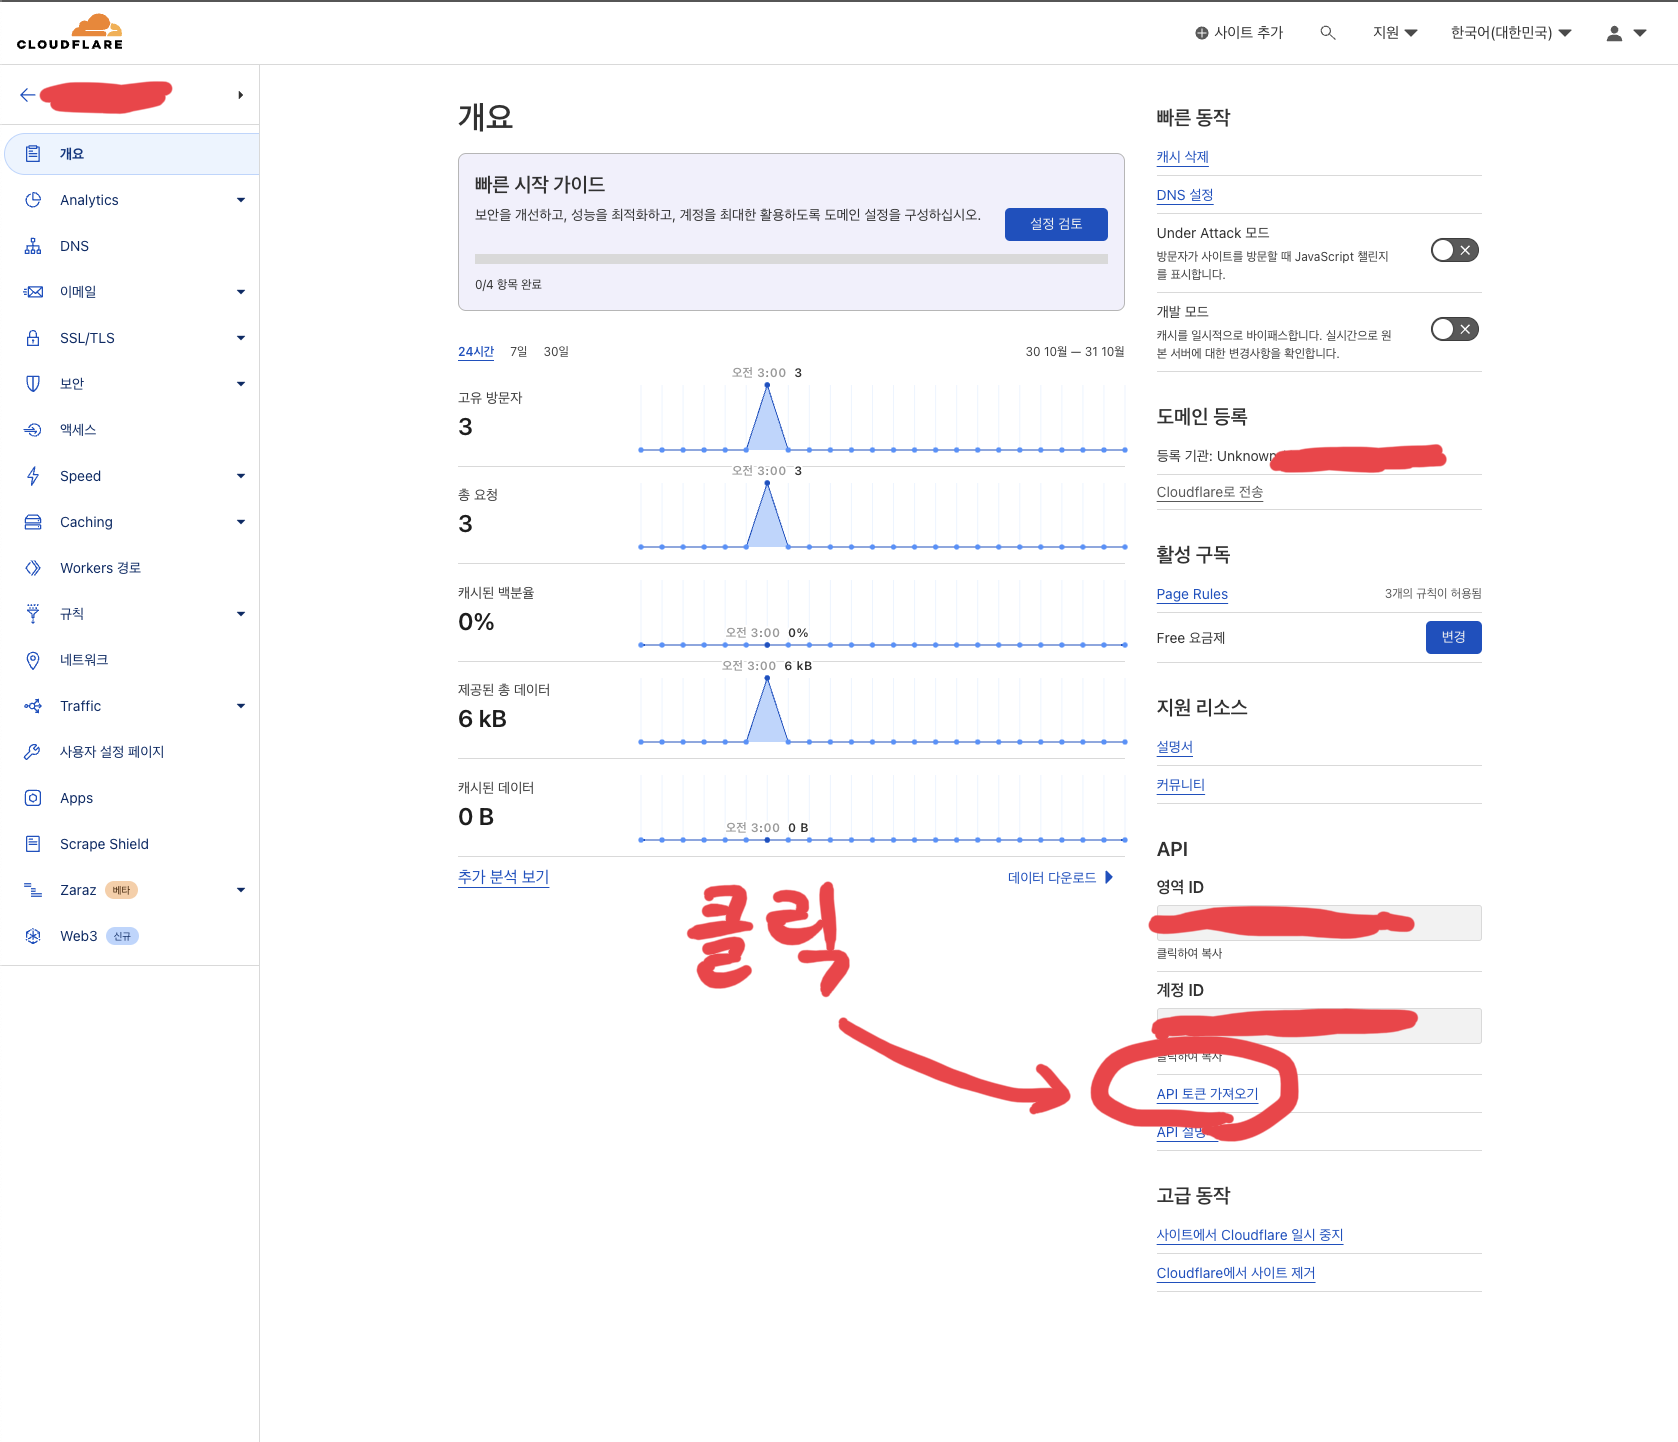This screenshot has height=1442, width=1678.
Task: Click the 네트워크 location pin icon
Action: coord(33,660)
